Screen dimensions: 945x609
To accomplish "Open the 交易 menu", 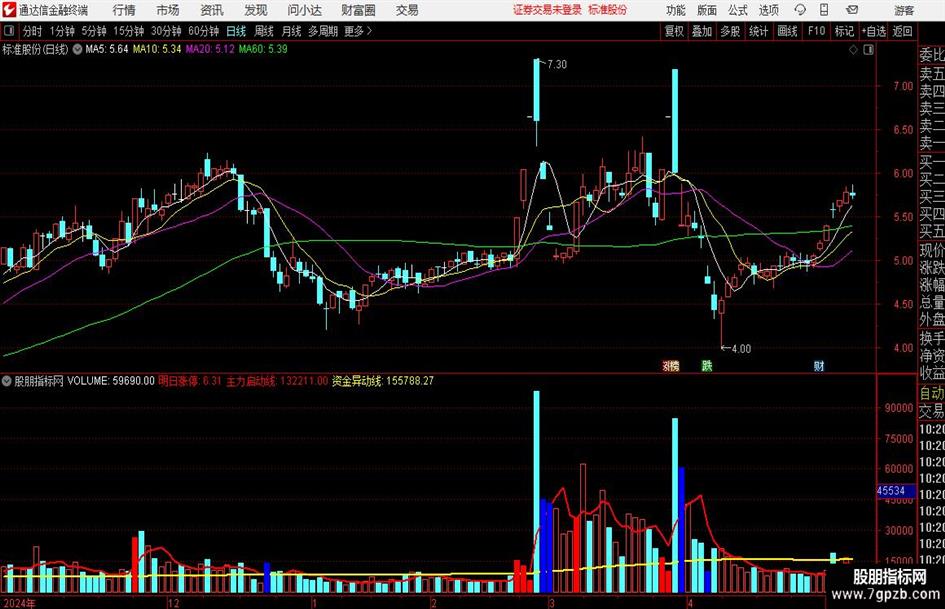I will tap(407, 10).
